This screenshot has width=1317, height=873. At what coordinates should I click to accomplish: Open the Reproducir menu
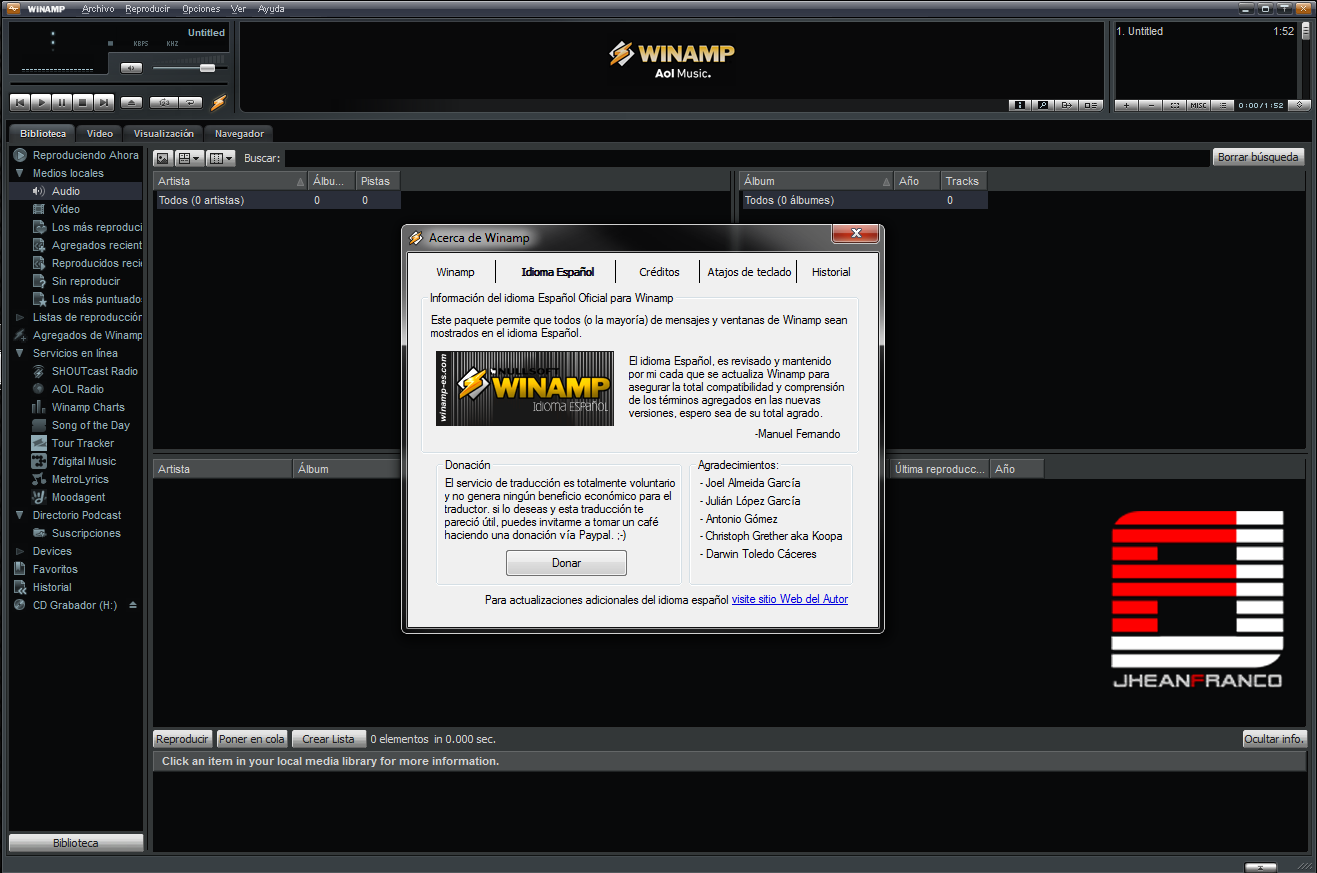148,9
